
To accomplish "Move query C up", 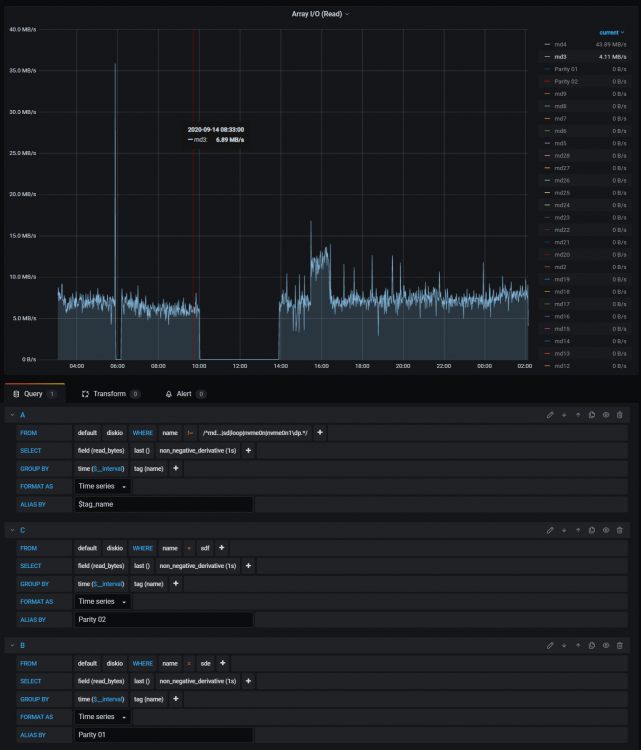I will click(578, 530).
